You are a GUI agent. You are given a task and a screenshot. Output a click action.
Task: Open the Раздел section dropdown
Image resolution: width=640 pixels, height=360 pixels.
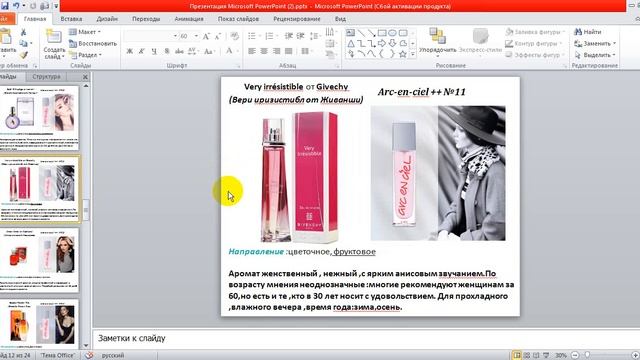coord(85,55)
